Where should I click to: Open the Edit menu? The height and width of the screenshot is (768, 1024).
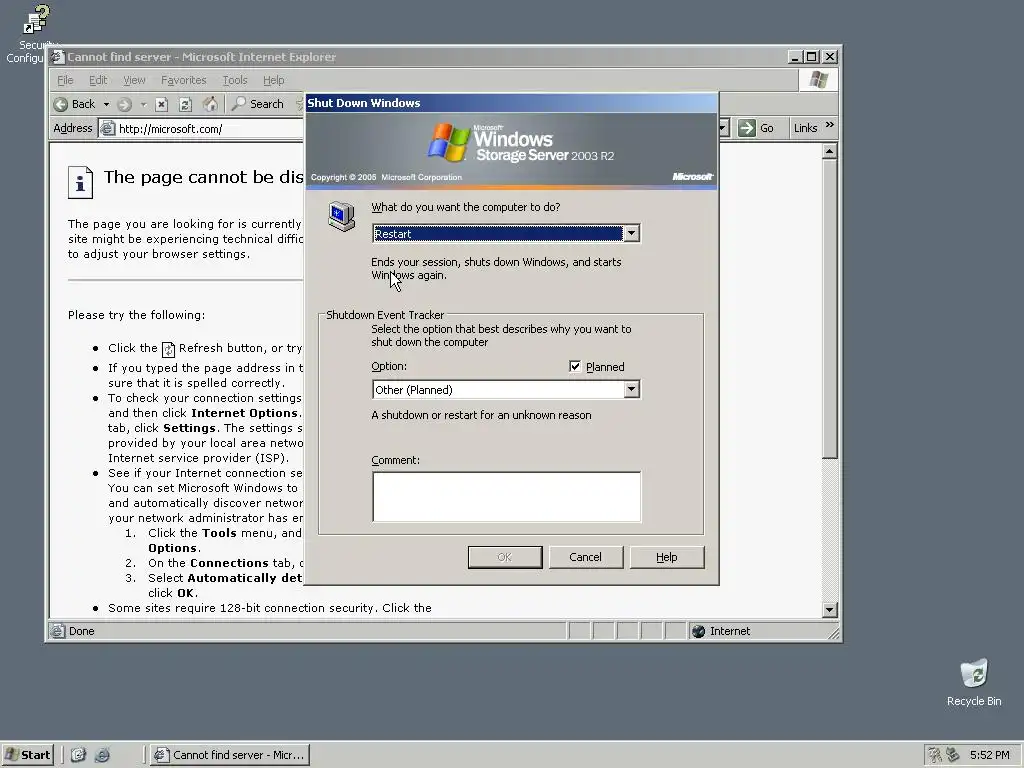(98, 80)
